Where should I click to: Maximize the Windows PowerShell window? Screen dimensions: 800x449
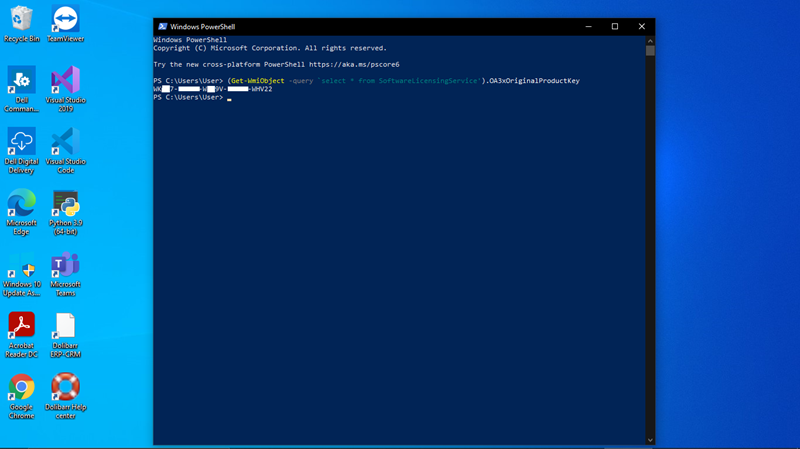point(614,26)
